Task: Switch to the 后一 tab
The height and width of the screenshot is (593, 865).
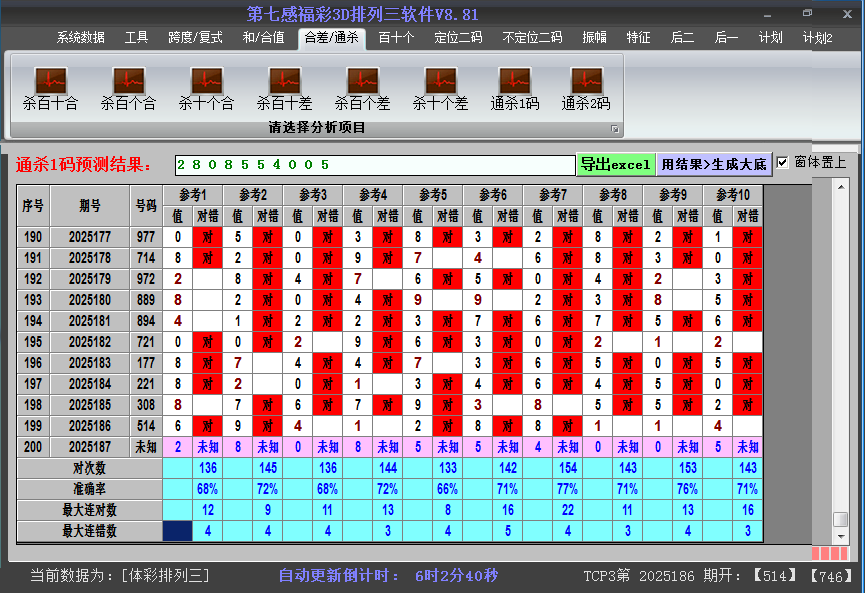Action: coord(726,38)
